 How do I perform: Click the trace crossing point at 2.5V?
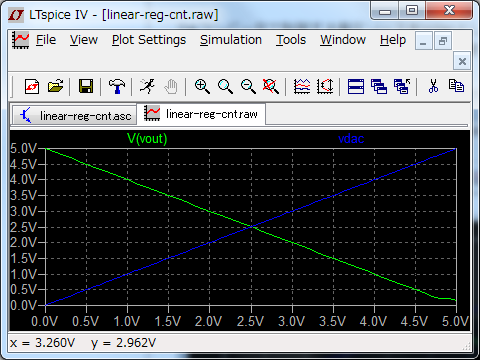tap(251, 227)
